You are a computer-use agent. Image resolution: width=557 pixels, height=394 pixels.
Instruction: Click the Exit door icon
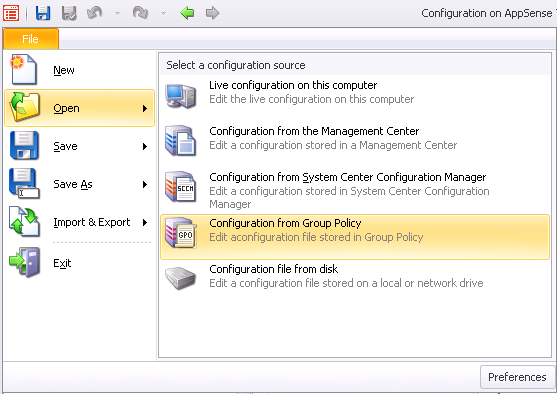tap(24, 263)
